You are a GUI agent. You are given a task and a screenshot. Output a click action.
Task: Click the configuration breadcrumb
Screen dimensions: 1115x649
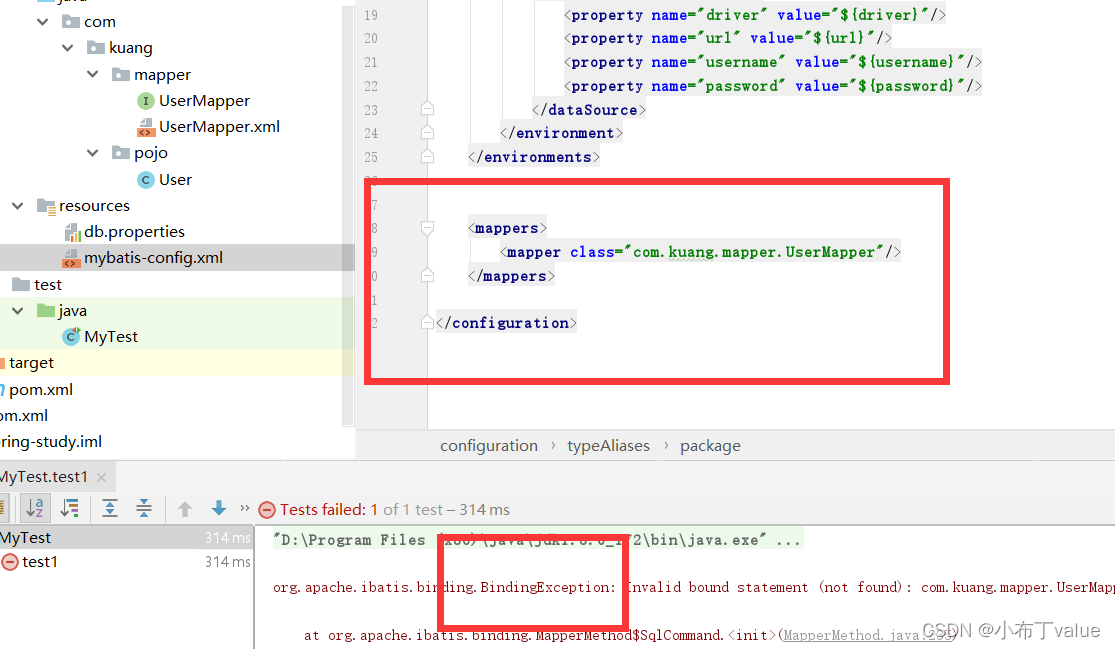[x=489, y=446]
